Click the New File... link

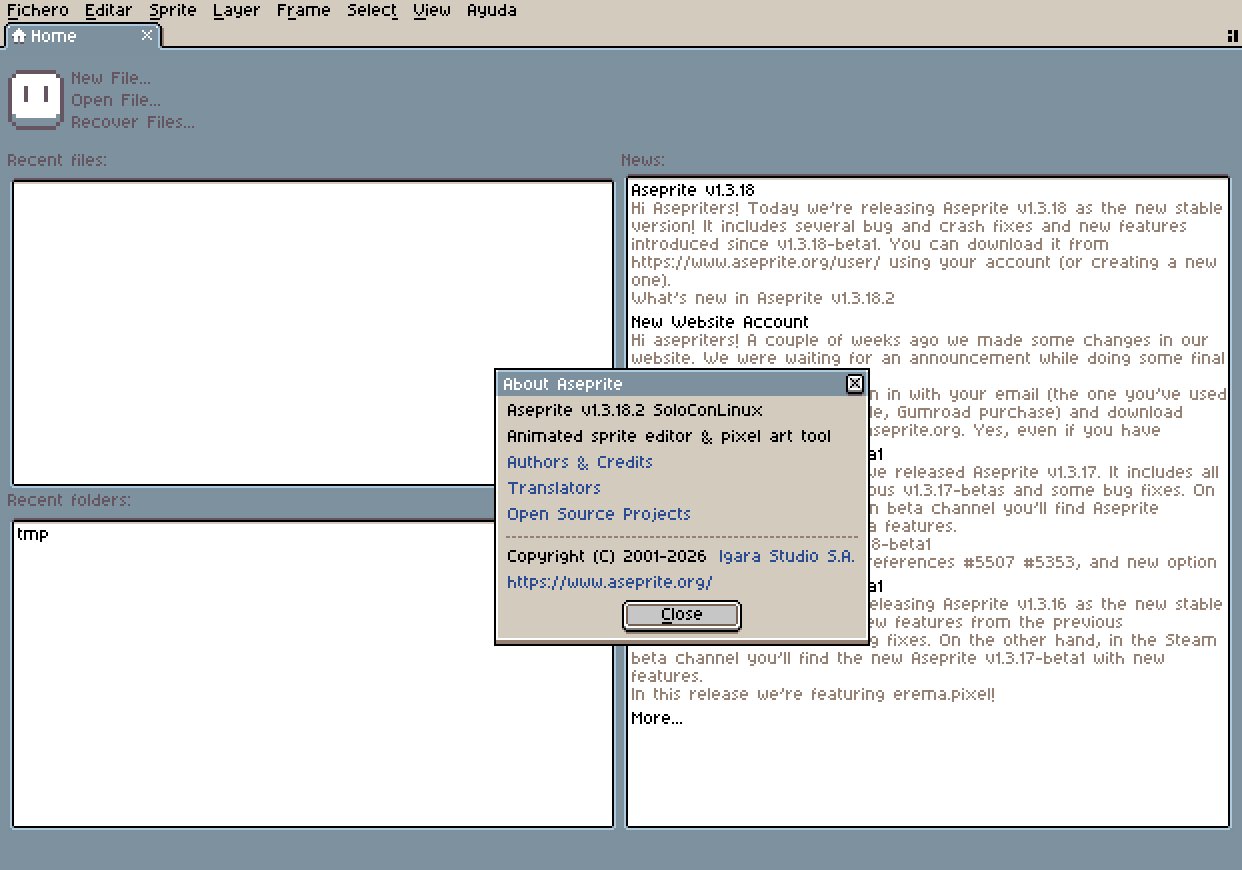111,78
